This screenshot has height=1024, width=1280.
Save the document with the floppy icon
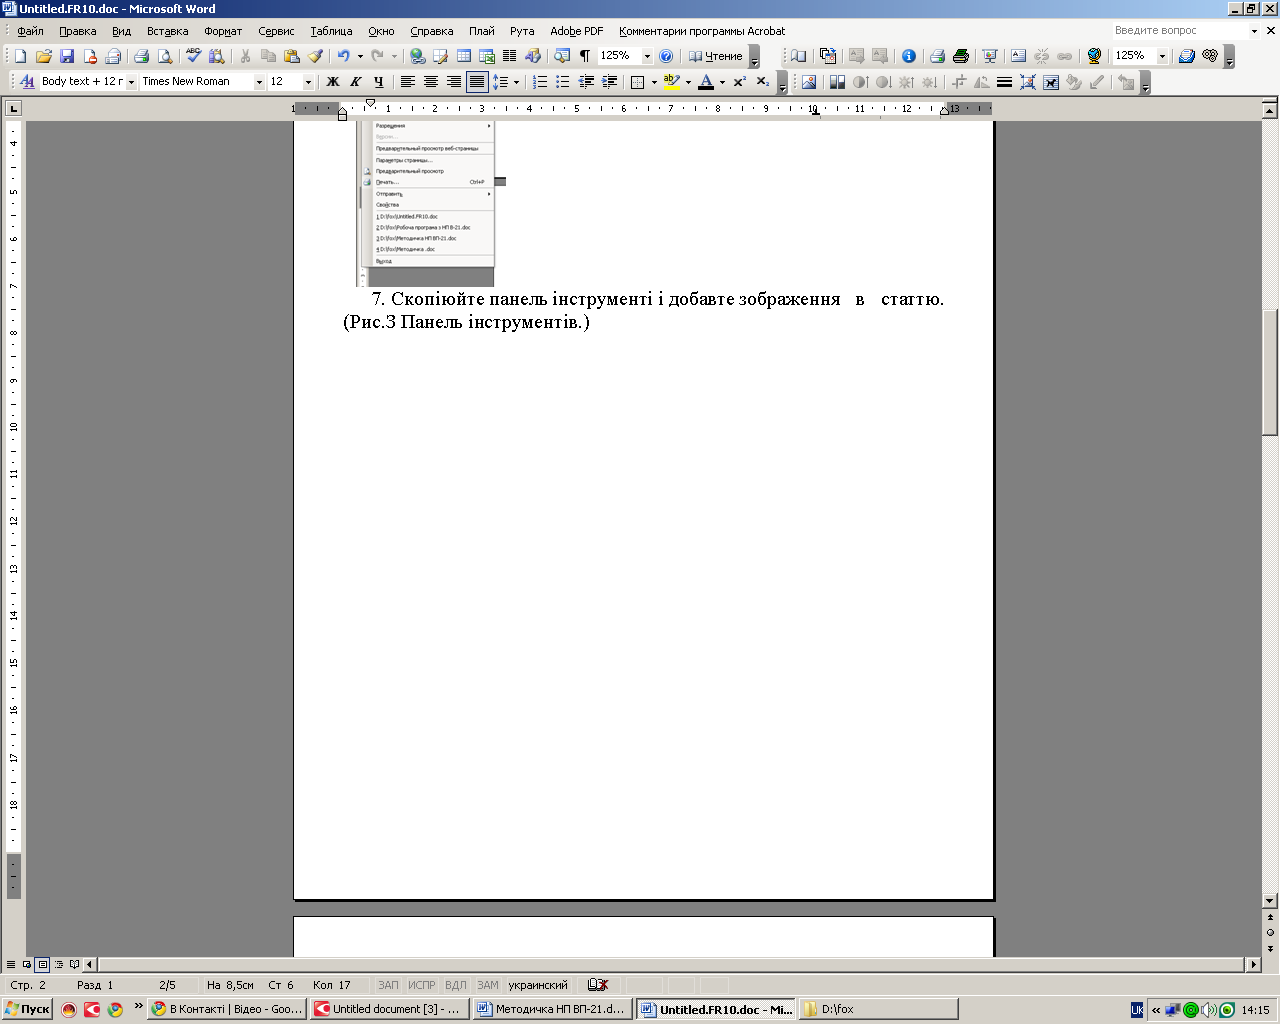(67, 56)
